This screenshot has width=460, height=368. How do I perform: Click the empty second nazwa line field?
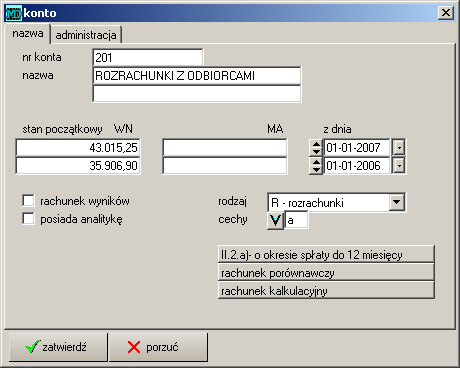197,94
